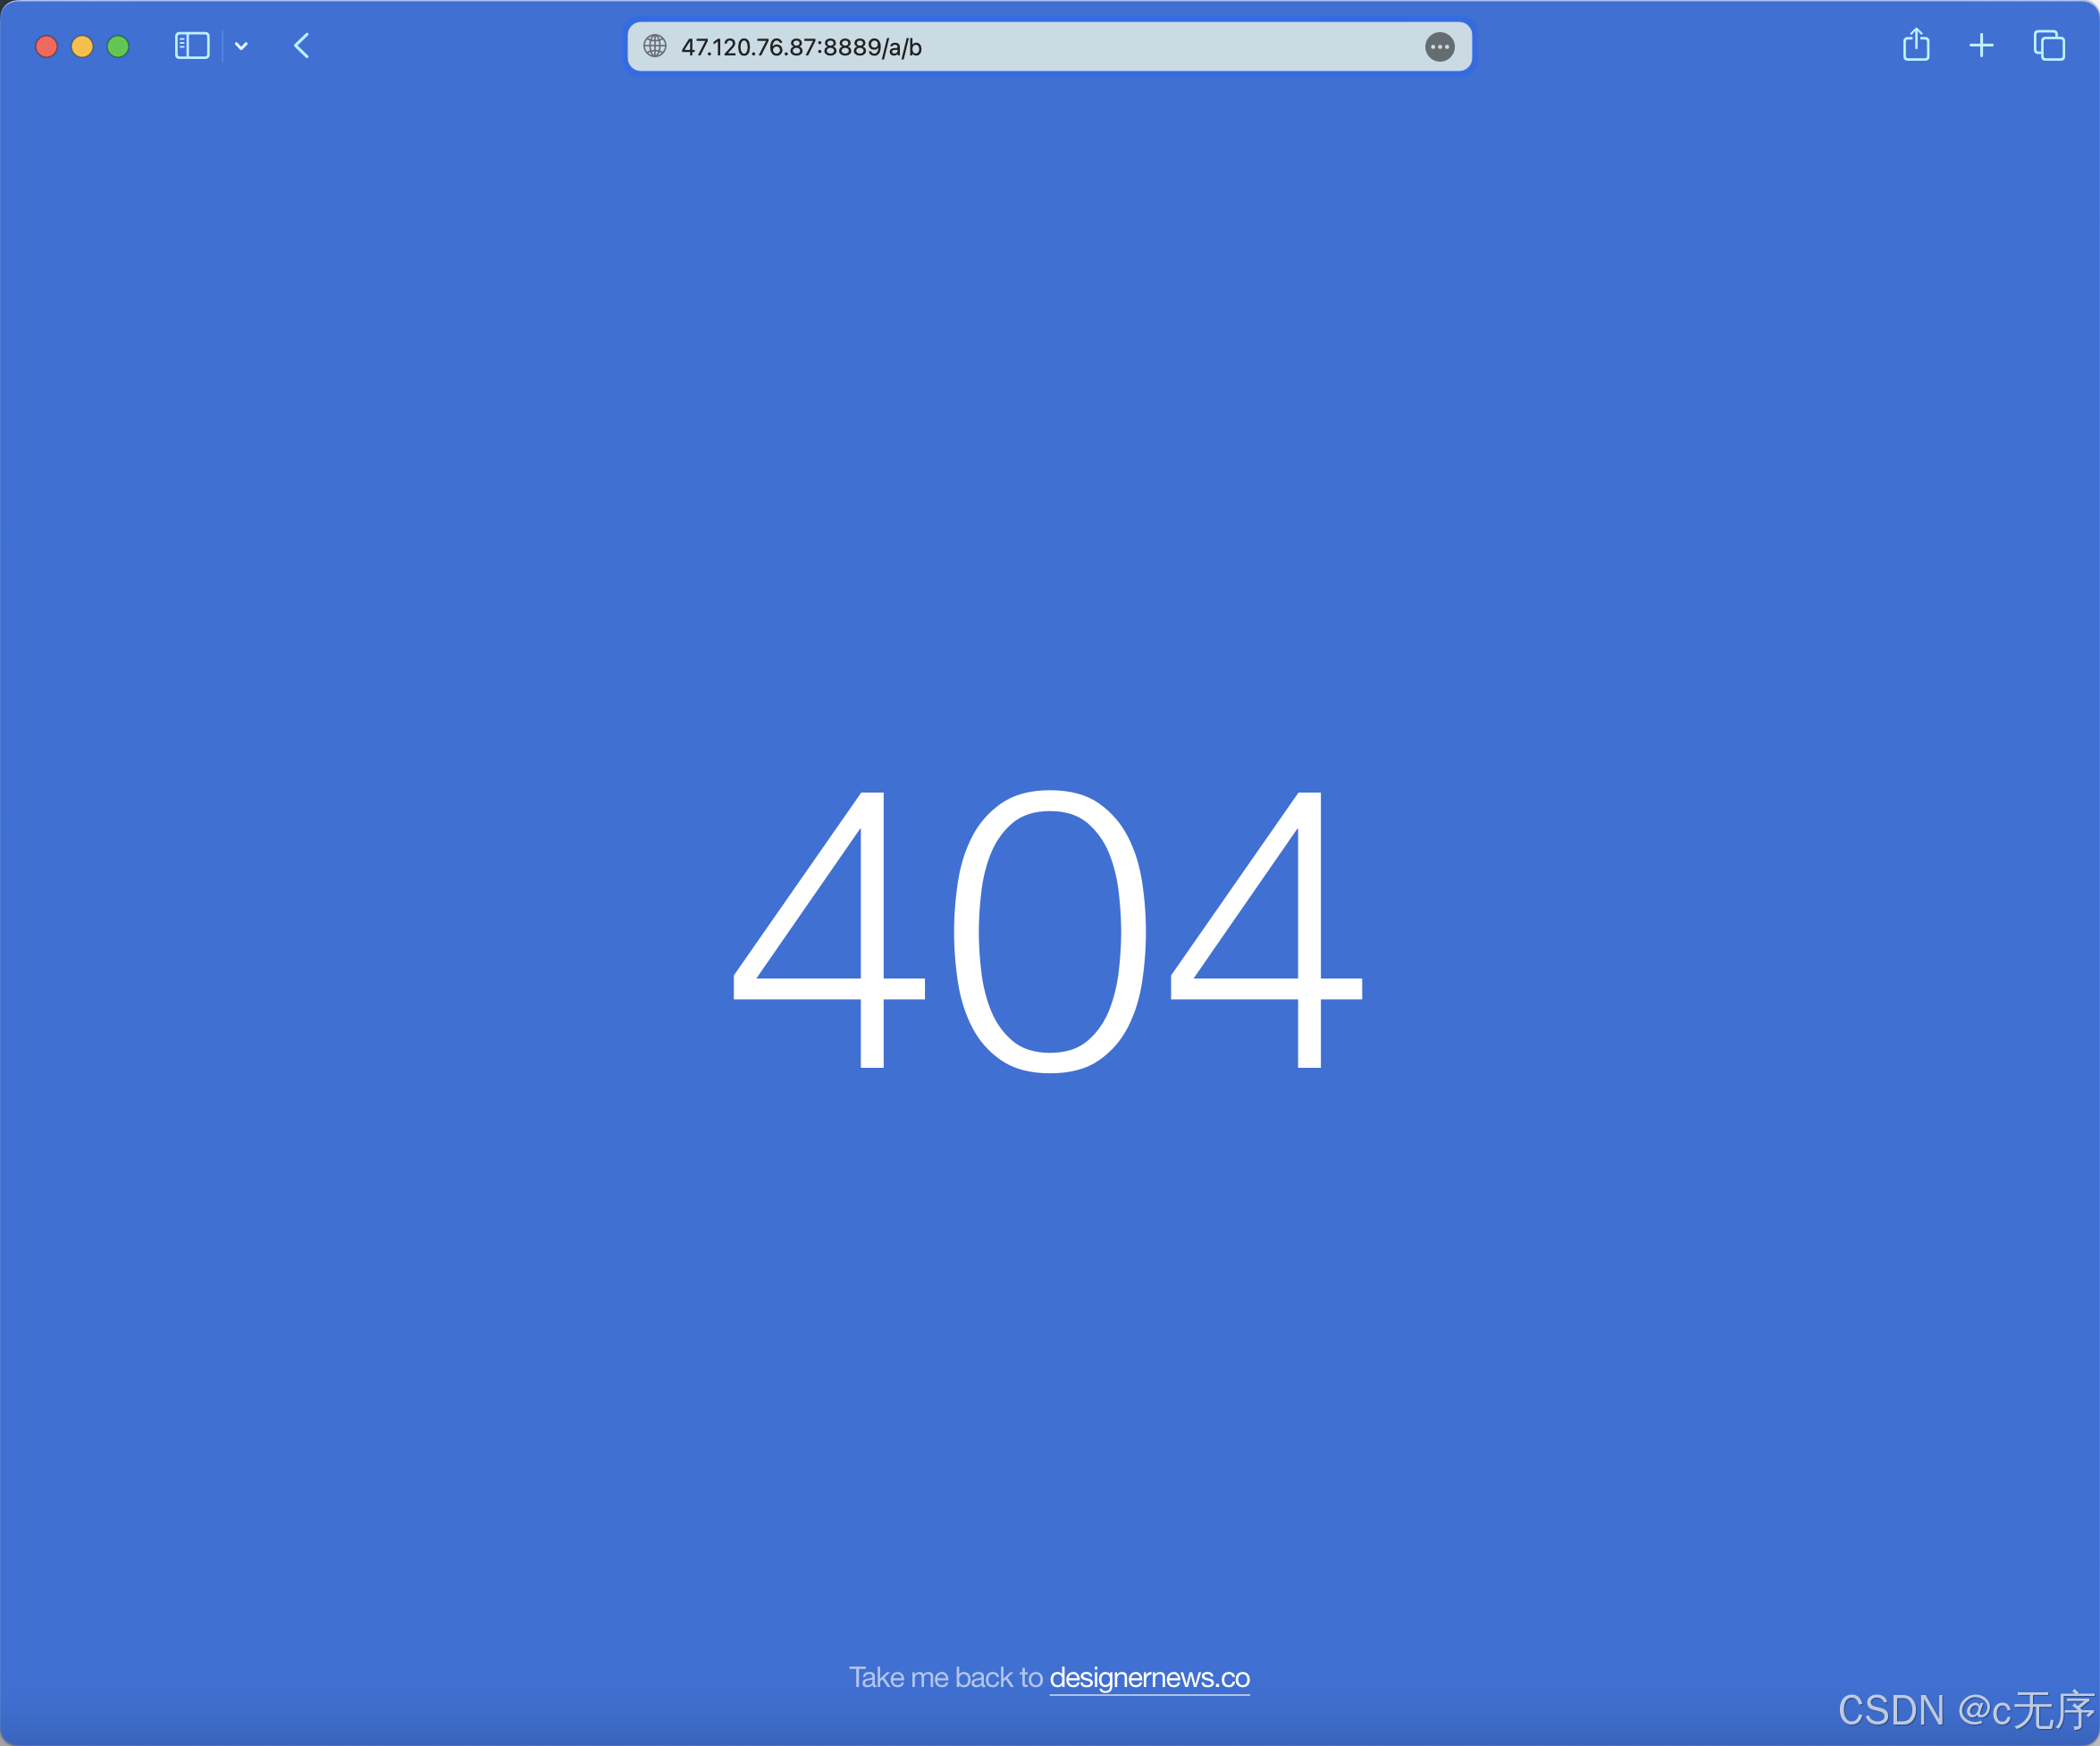Image resolution: width=2100 pixels, height=1746 pixels.
Task: Click the CSDN watermark text
Action: point(1964,1710)
